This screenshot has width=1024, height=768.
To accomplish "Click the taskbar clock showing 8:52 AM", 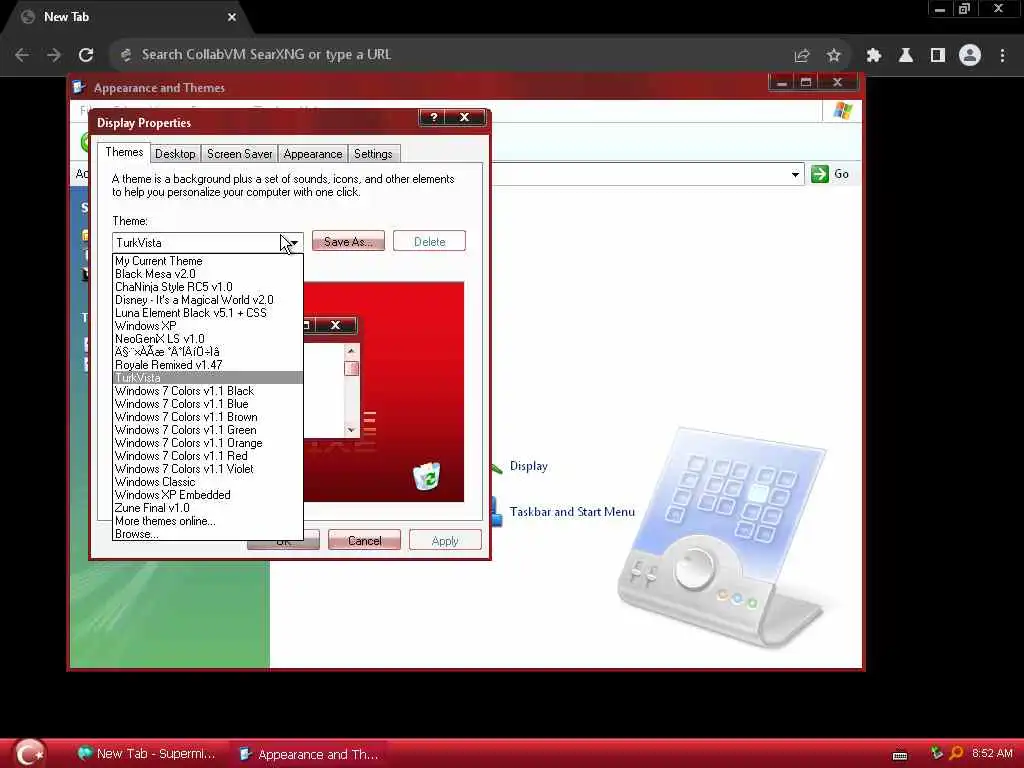I will 992,753.
